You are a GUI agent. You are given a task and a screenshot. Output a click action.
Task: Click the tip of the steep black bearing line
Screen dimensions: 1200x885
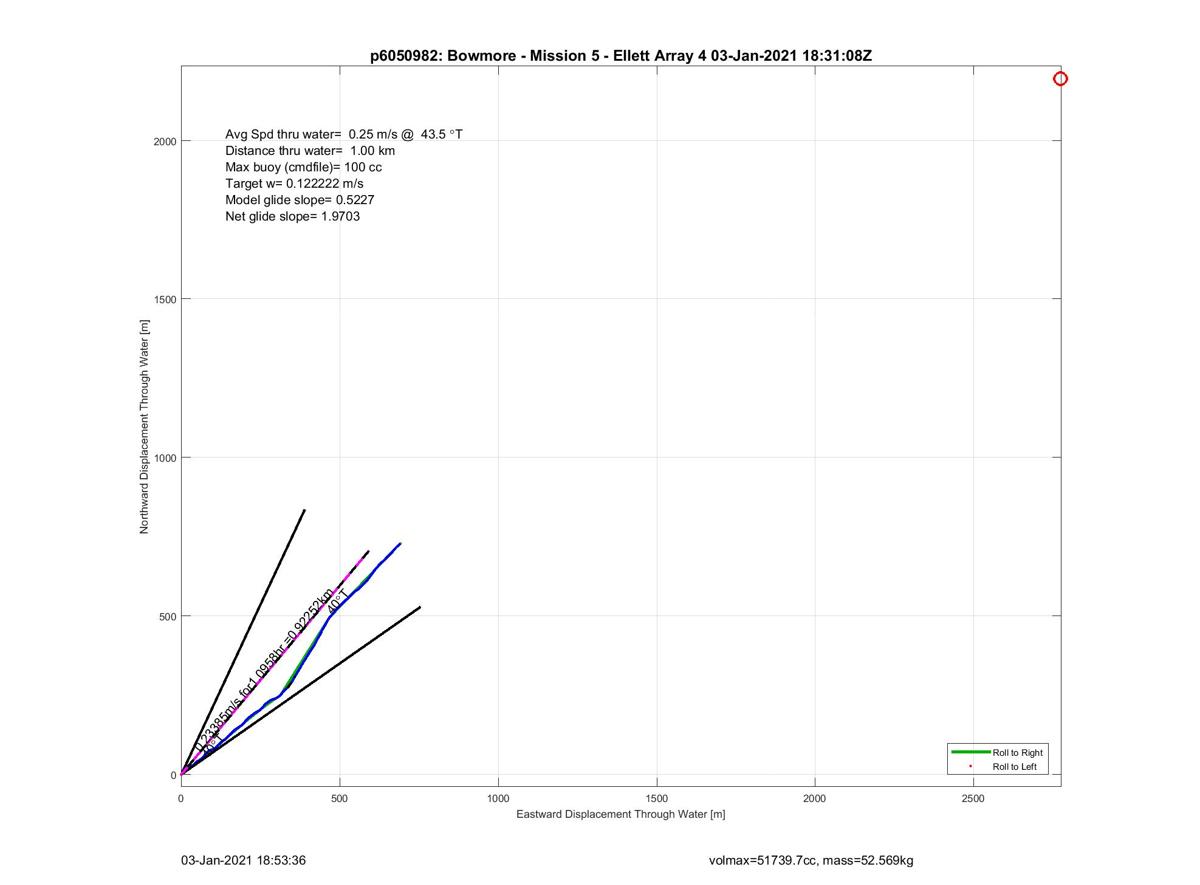pos(304,510)
